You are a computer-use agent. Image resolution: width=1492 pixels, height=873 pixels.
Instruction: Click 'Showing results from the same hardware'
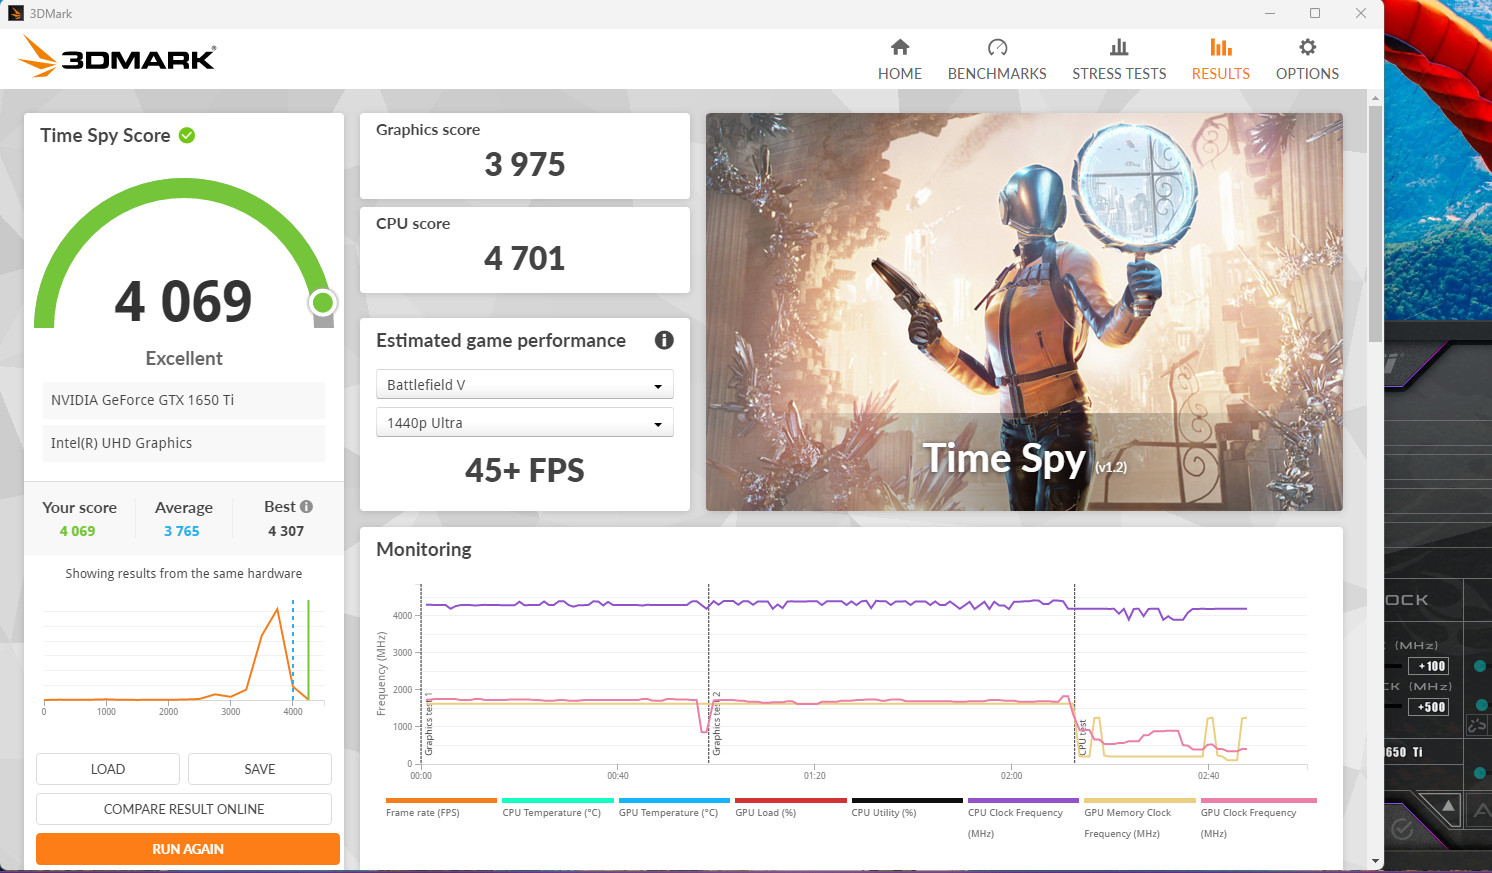(x=184, y=574)
